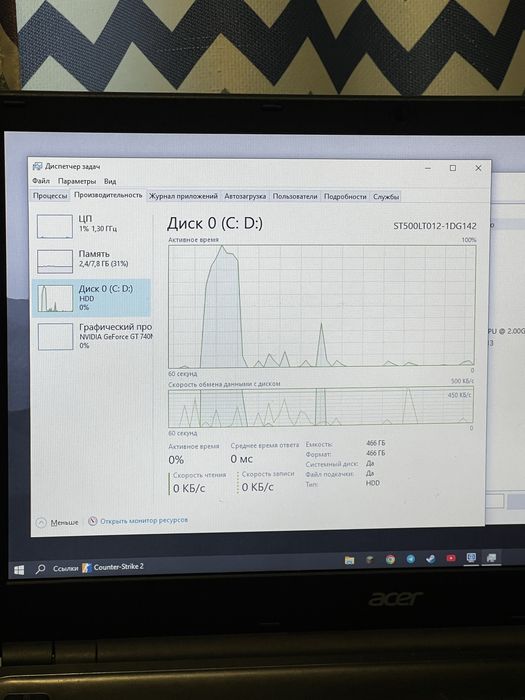Maximize the Task Manager window
The width and height of the screenshot is (525, 700).
[453, 168]
